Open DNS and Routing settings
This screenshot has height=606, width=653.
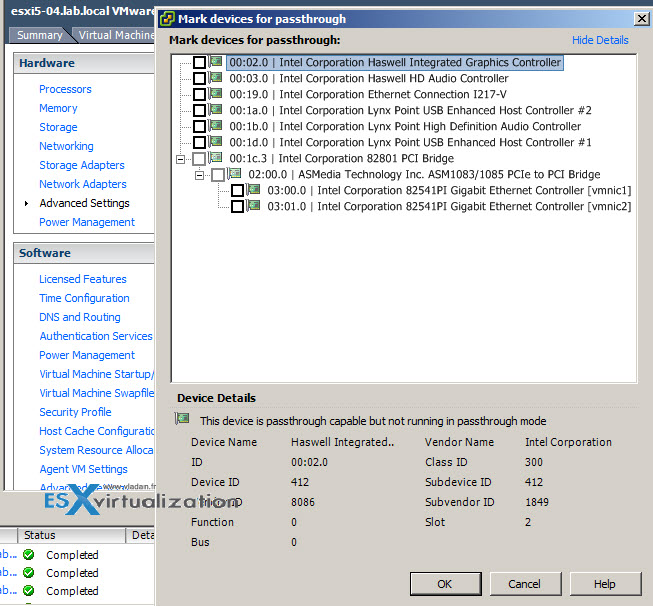click(80, 317)
